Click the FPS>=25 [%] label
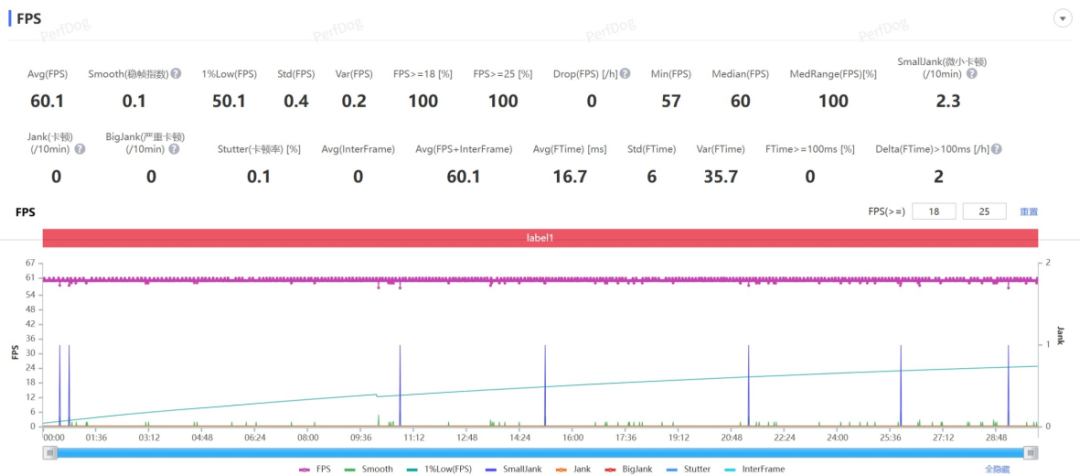Image resolution: width=1080 pixels, height=476 pixels. tap(503, 74)
